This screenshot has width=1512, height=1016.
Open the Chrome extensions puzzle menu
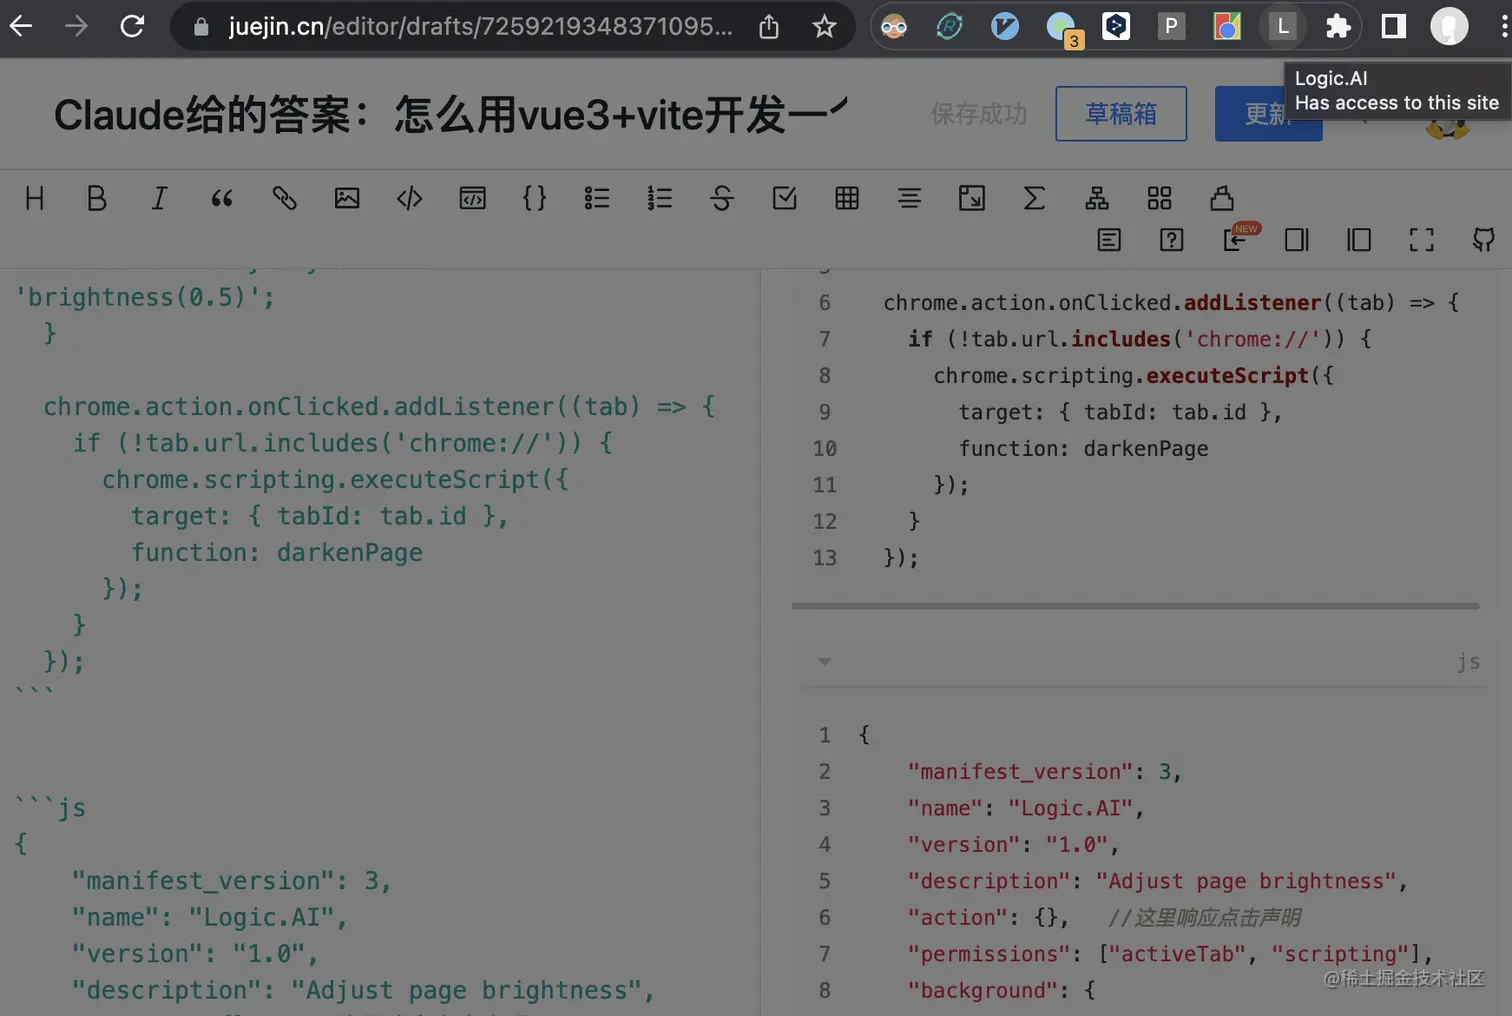tap(1338, 27)
